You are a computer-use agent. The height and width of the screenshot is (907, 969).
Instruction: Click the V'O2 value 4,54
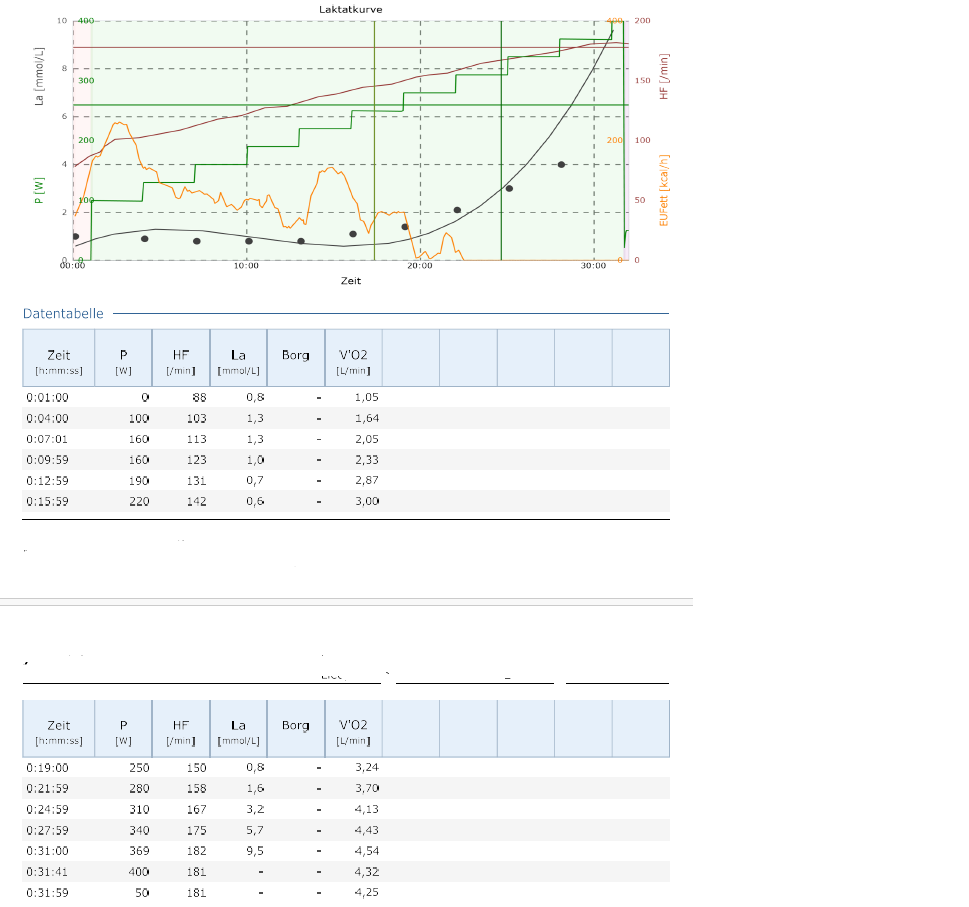pos(367,850)
